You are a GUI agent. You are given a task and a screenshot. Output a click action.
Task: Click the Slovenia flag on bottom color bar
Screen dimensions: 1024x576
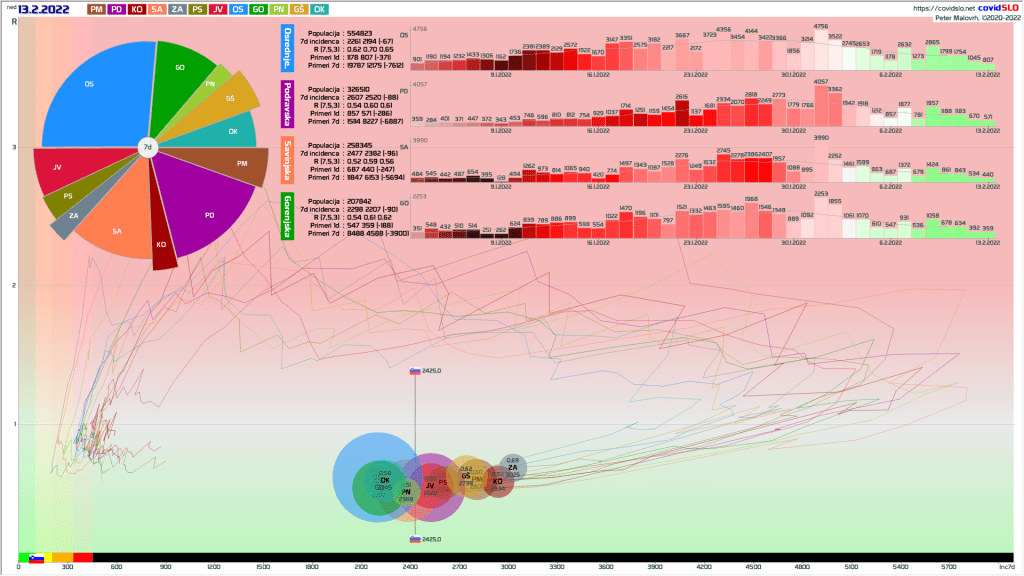(36, 557)
